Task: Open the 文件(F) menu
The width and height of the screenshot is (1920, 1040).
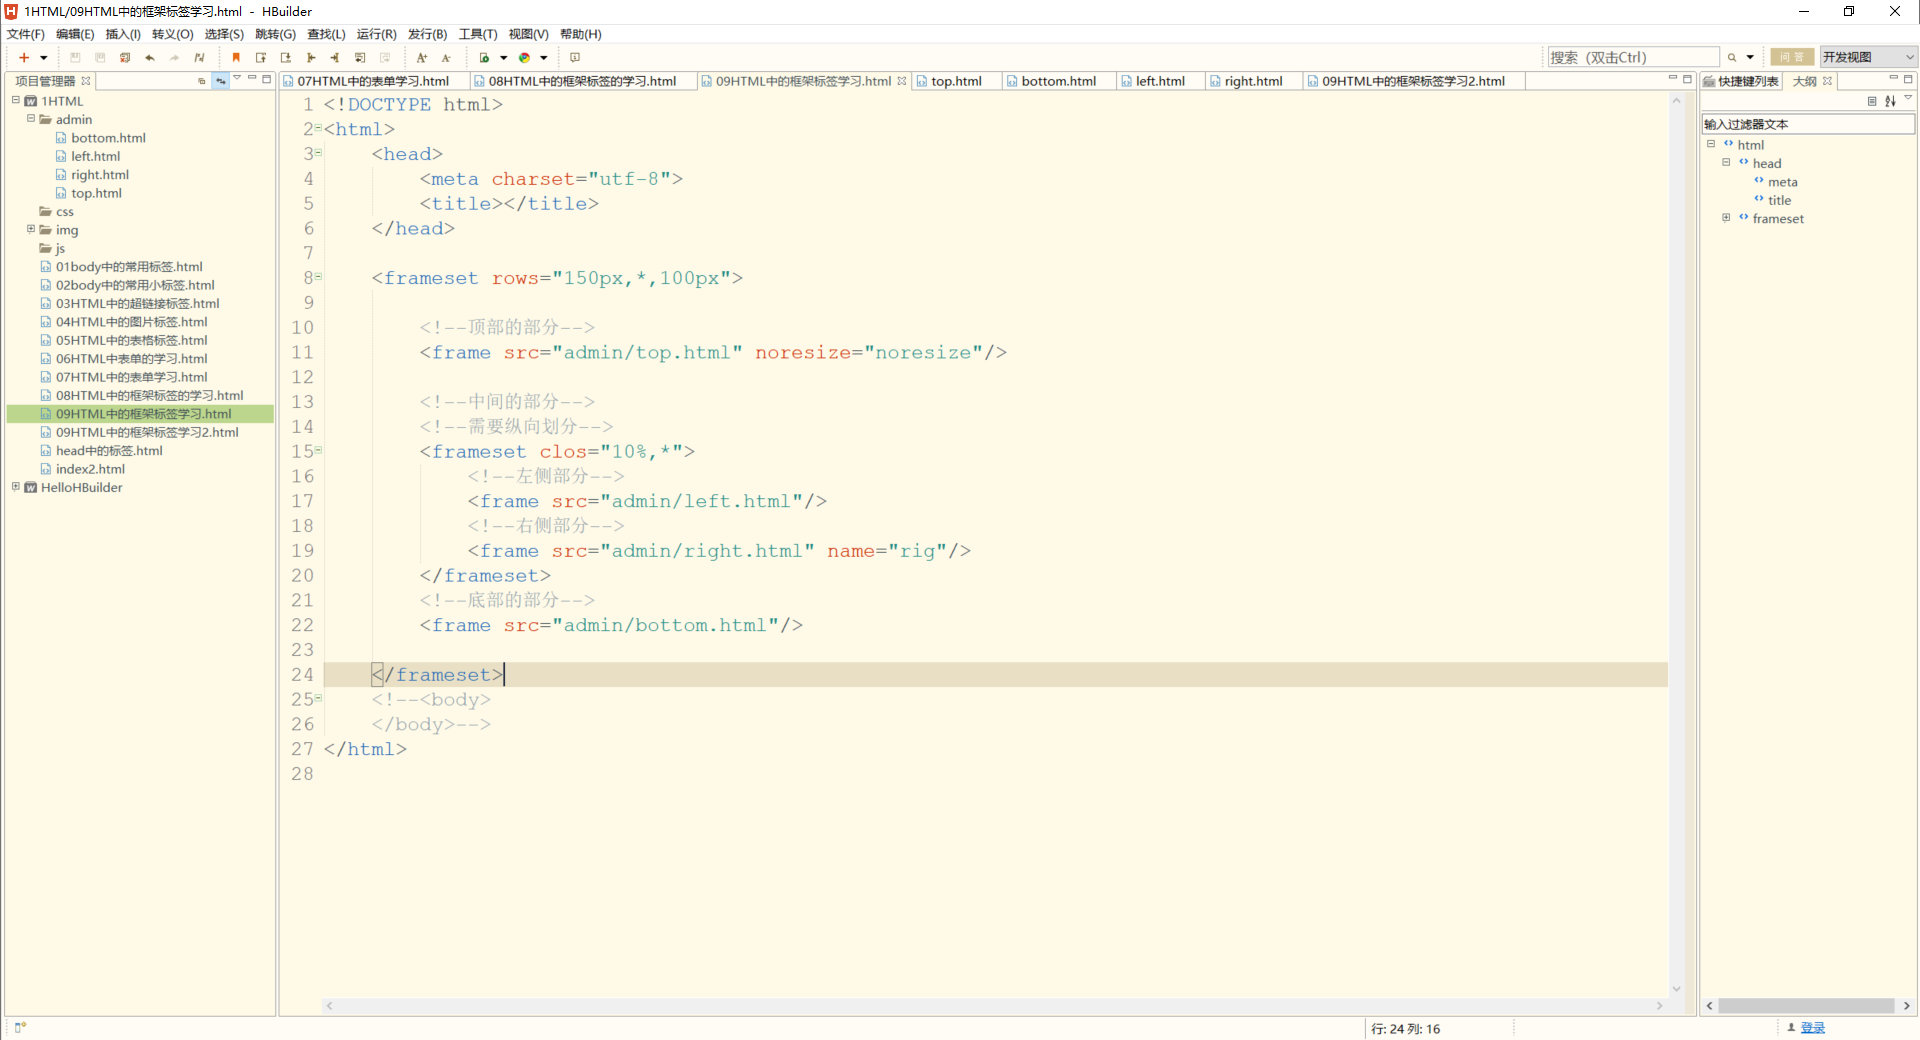Action: click(26, 34)
